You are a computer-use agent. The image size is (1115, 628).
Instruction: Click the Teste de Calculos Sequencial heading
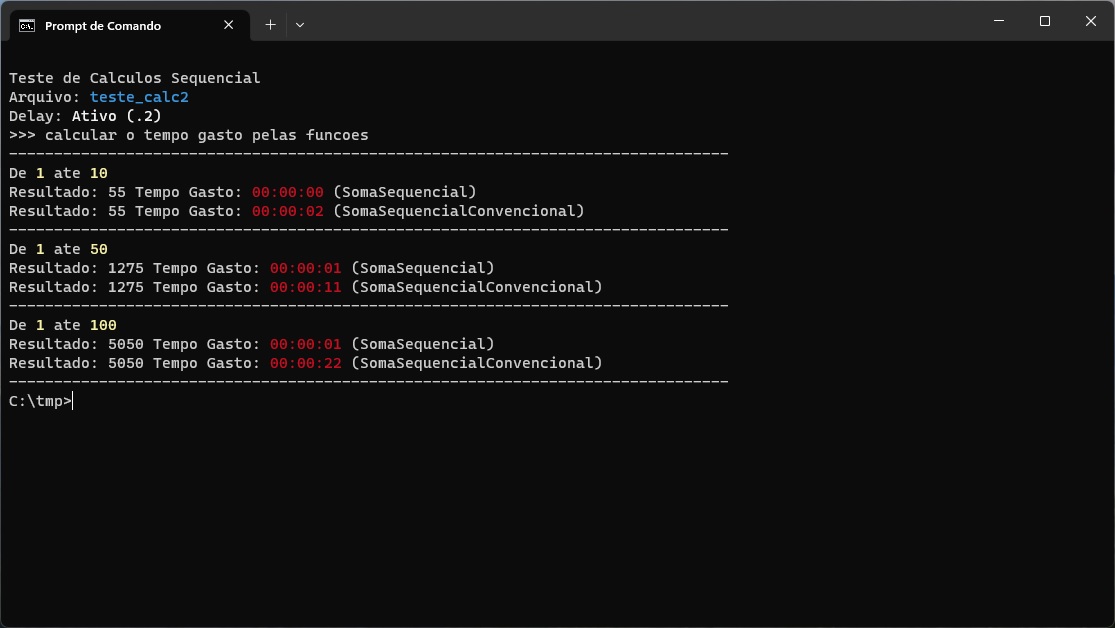coord(134,78)
